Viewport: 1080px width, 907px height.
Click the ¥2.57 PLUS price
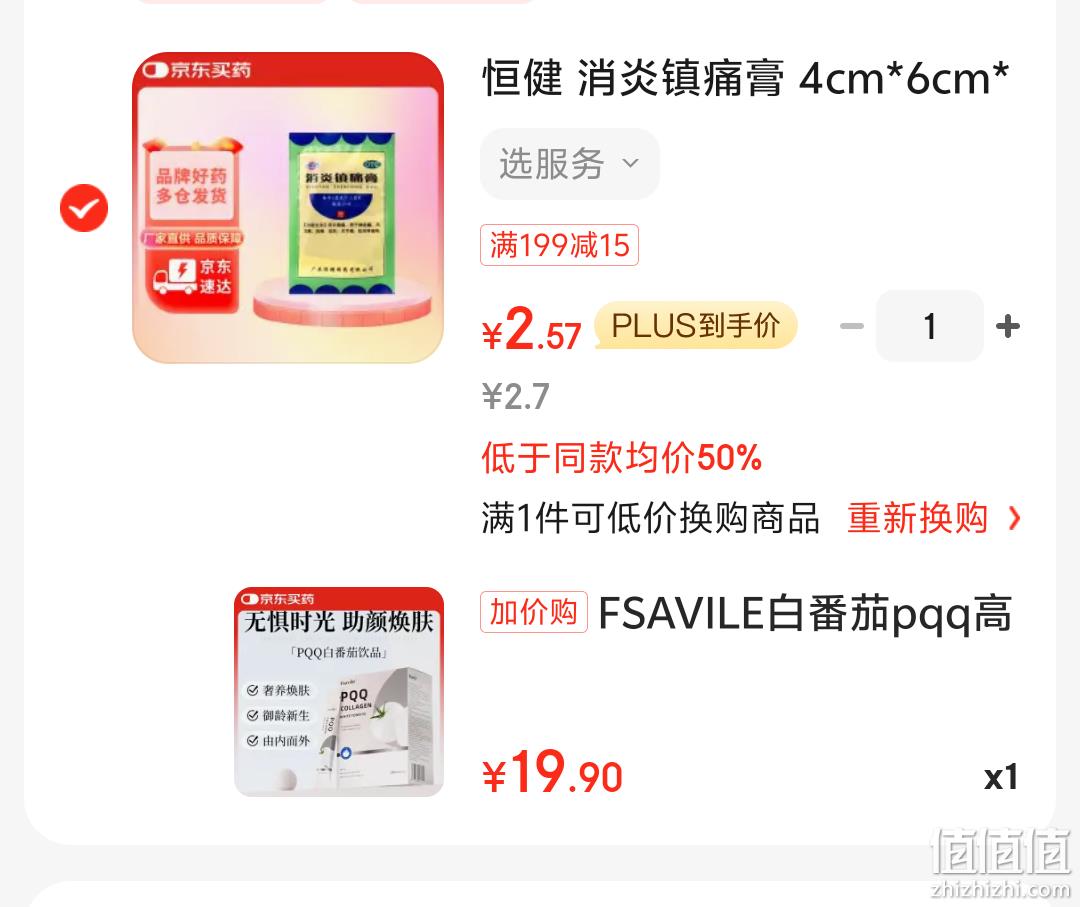pos(531,329)
